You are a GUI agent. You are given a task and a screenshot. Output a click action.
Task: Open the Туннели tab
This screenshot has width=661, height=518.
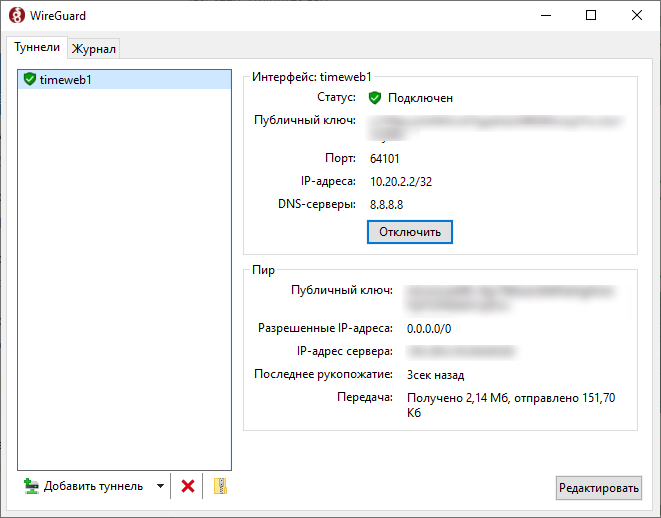coord(37,47)
